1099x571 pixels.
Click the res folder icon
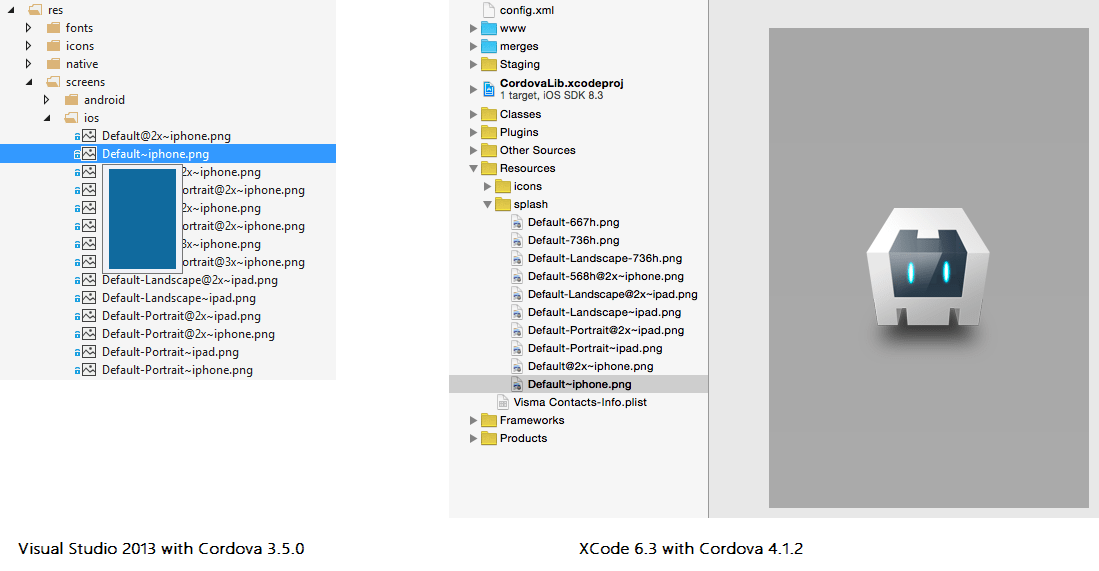tap(35, 10)
